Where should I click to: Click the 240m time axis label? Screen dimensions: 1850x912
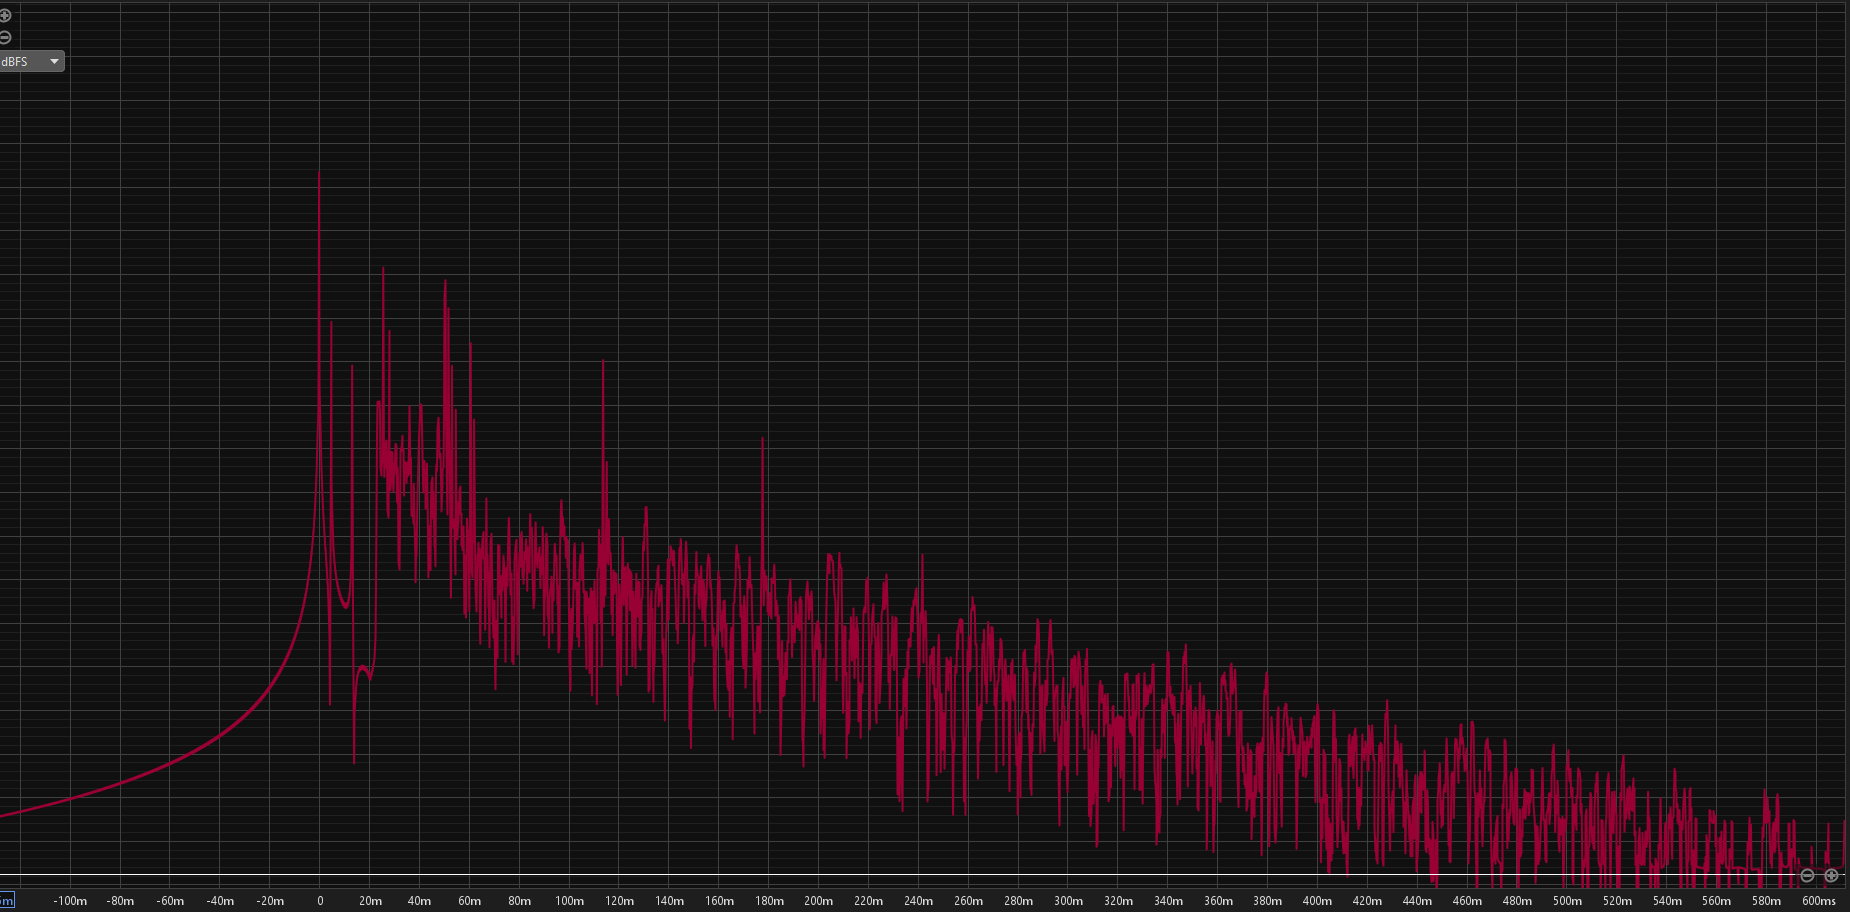(x=919, y=901)
